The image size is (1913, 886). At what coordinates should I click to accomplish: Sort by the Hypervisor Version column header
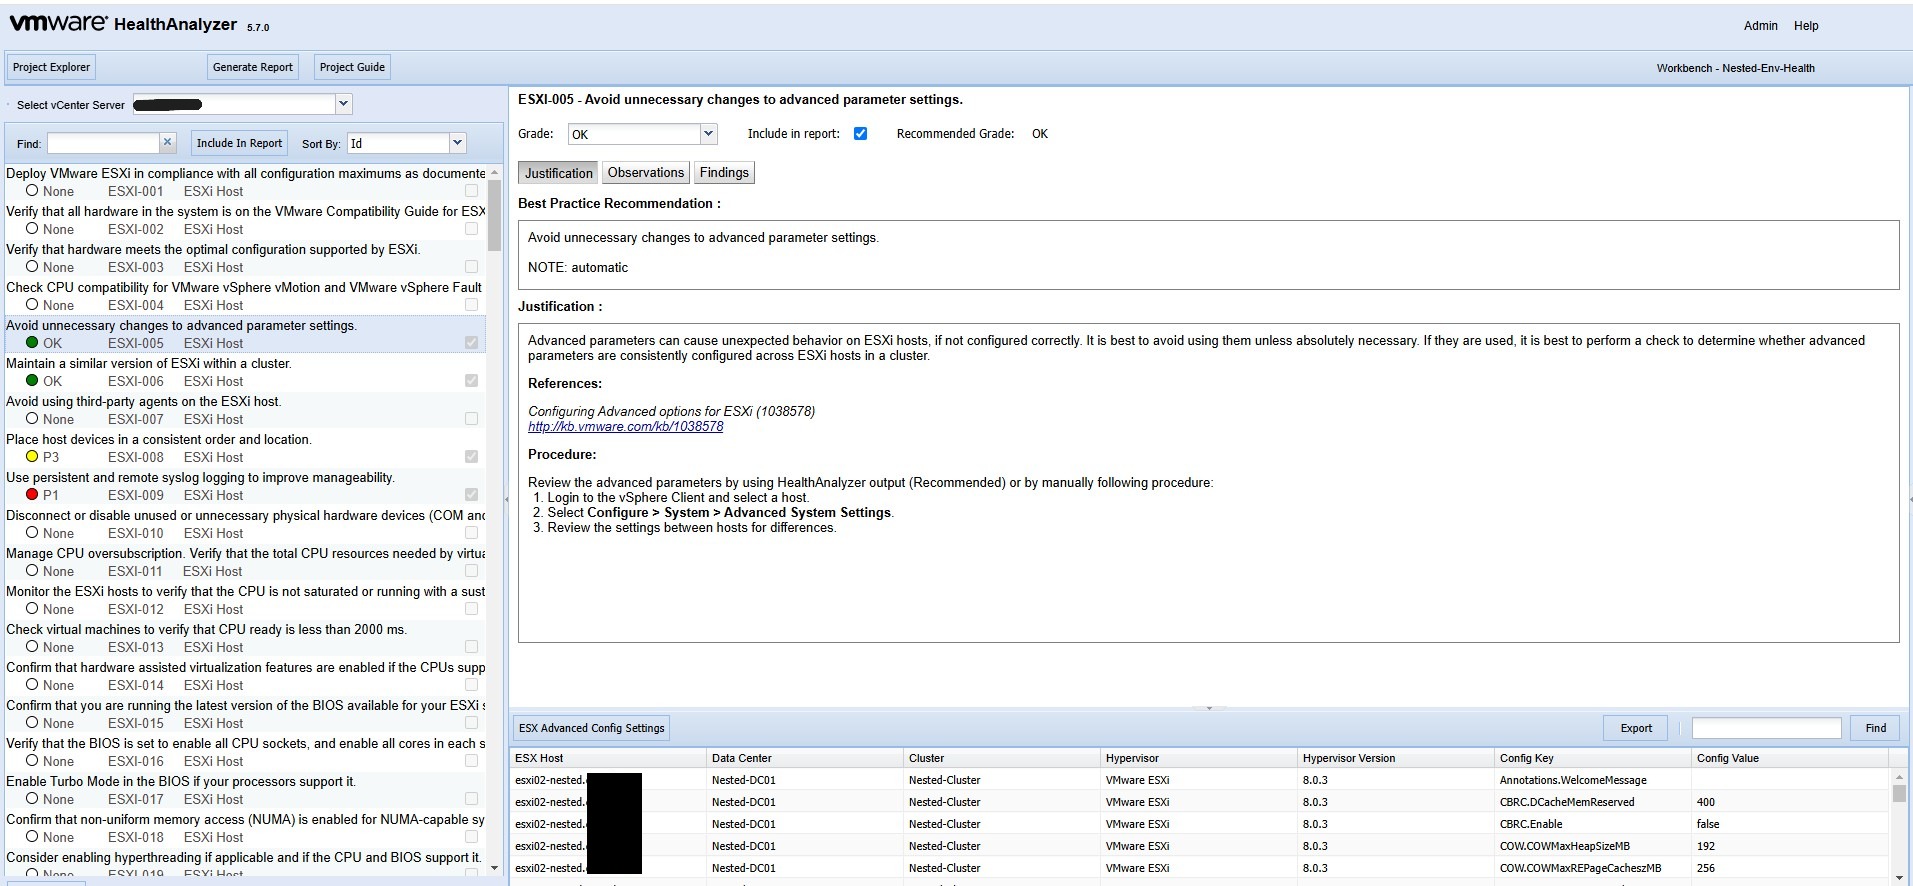(x=1394, y=758)
